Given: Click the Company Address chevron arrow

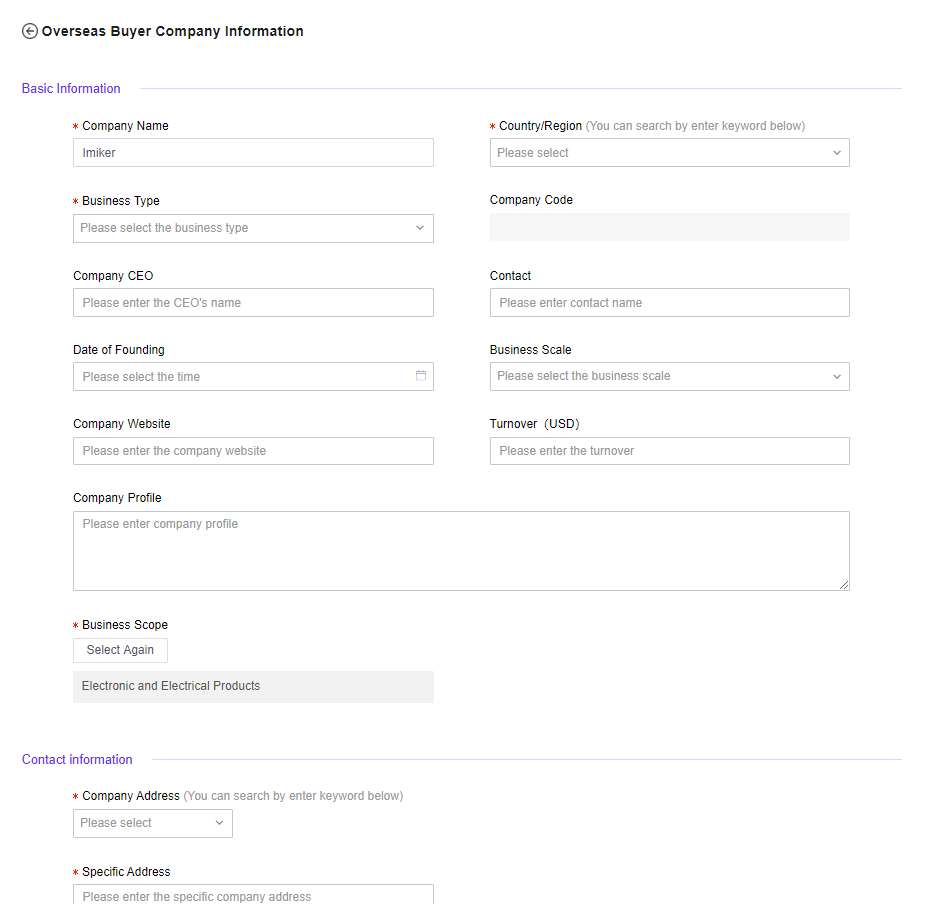Looking at the screenshot, I should (x=220, y=823).
